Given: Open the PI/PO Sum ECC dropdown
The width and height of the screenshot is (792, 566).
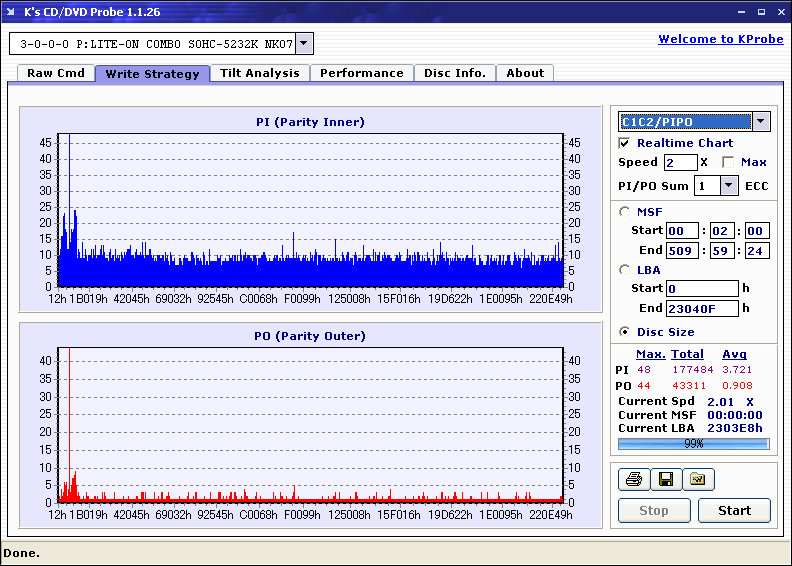Looking at the screenshot, I should [x=728, y=186].
